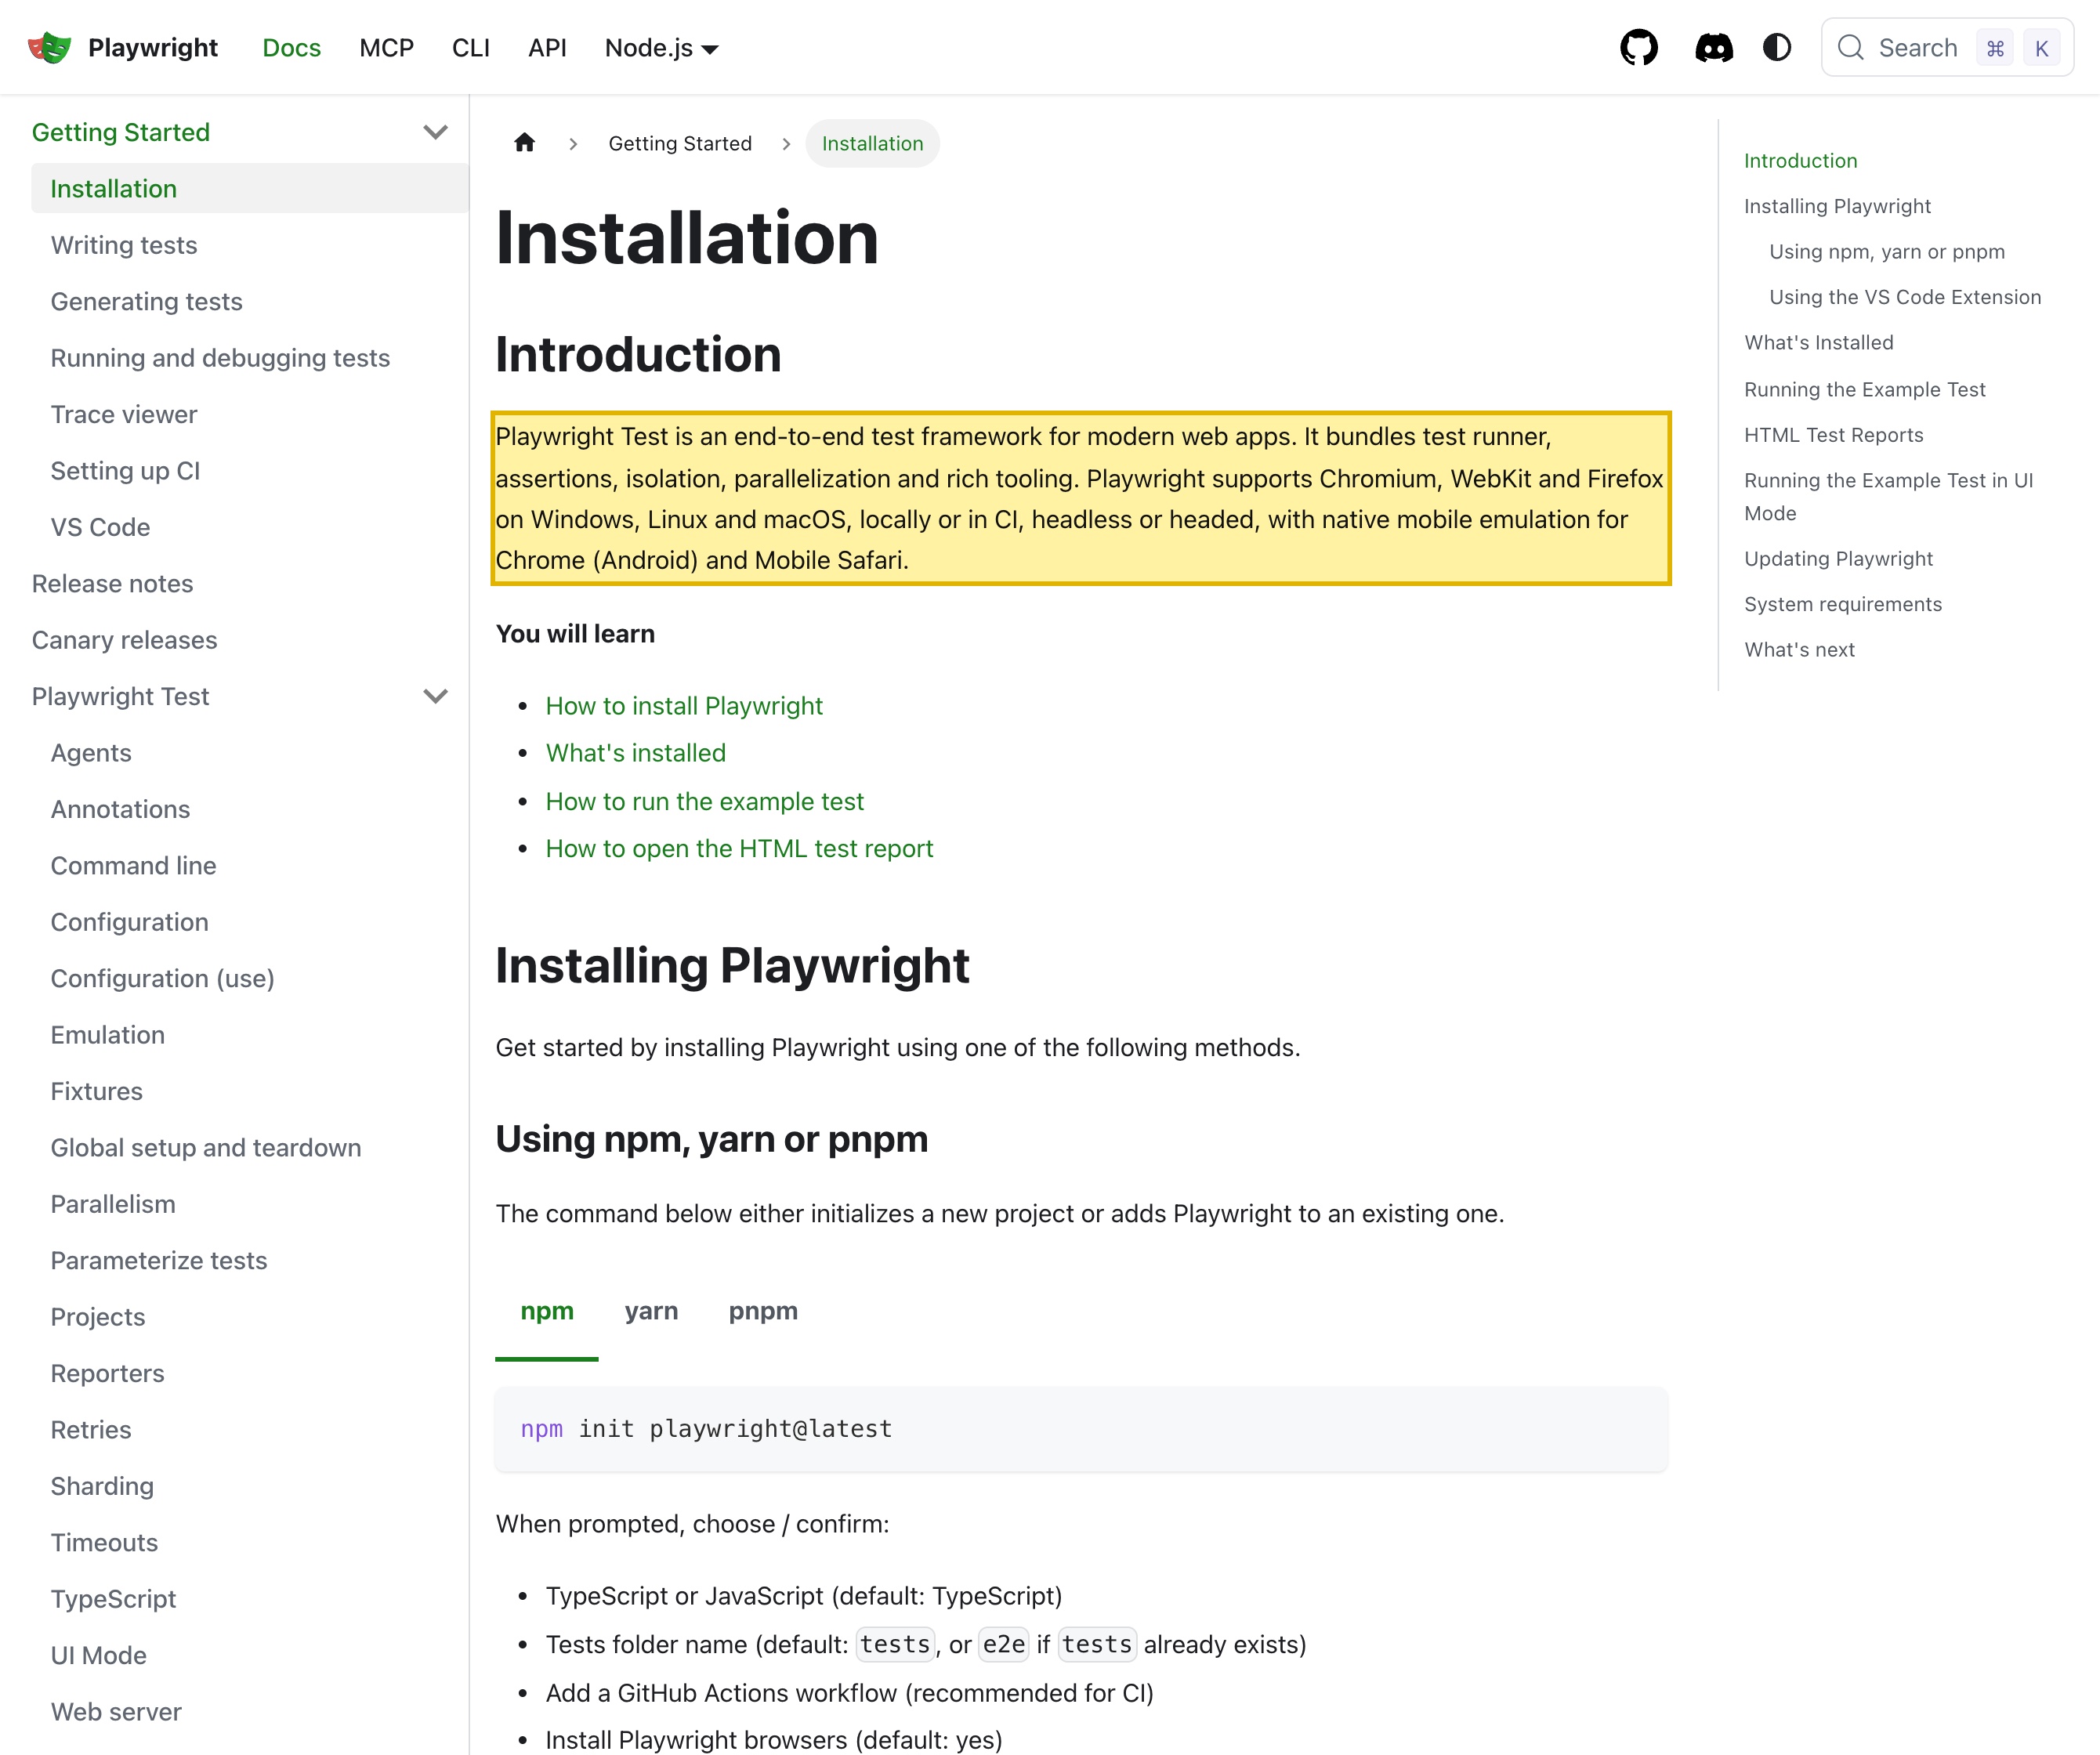Click Getting Started in the breadcrumb
Viewport: 2100px width, 1755px height.
click(680, 143)
